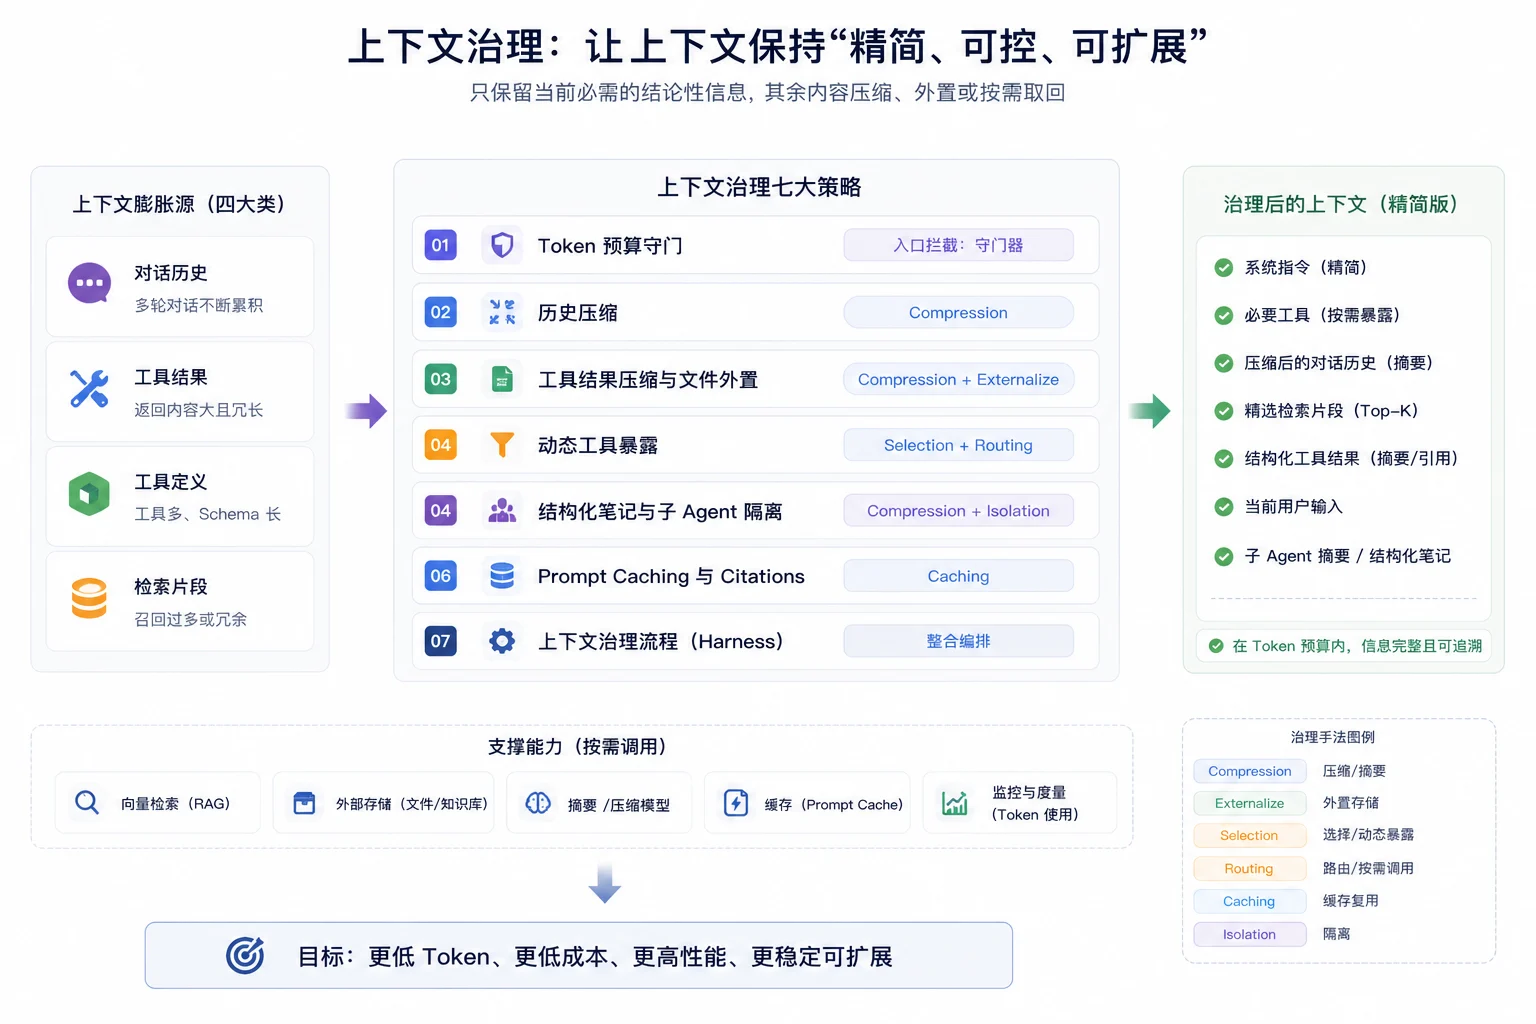Click the lightning document icon for 缓存
This screenshot has height=1024, width=1536.
[x=736, y=803]
